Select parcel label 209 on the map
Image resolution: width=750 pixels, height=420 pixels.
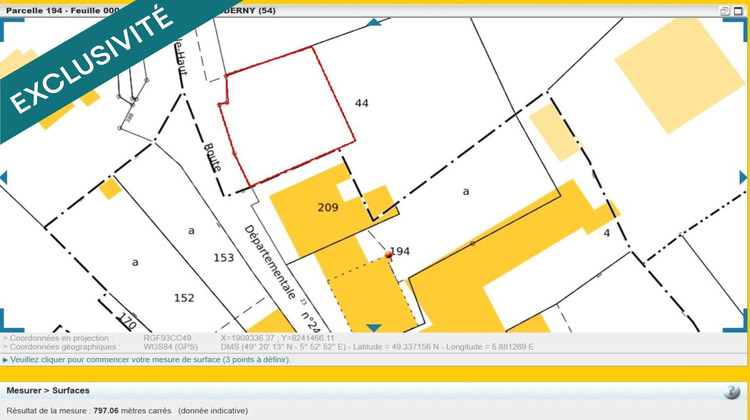tap(328, 207)
